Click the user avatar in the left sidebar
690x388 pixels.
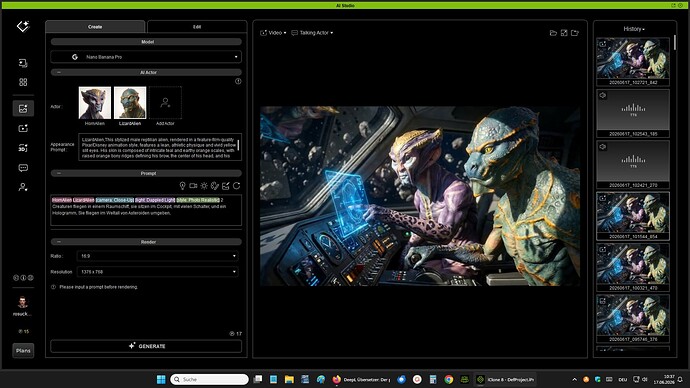[x=23, y=302]
